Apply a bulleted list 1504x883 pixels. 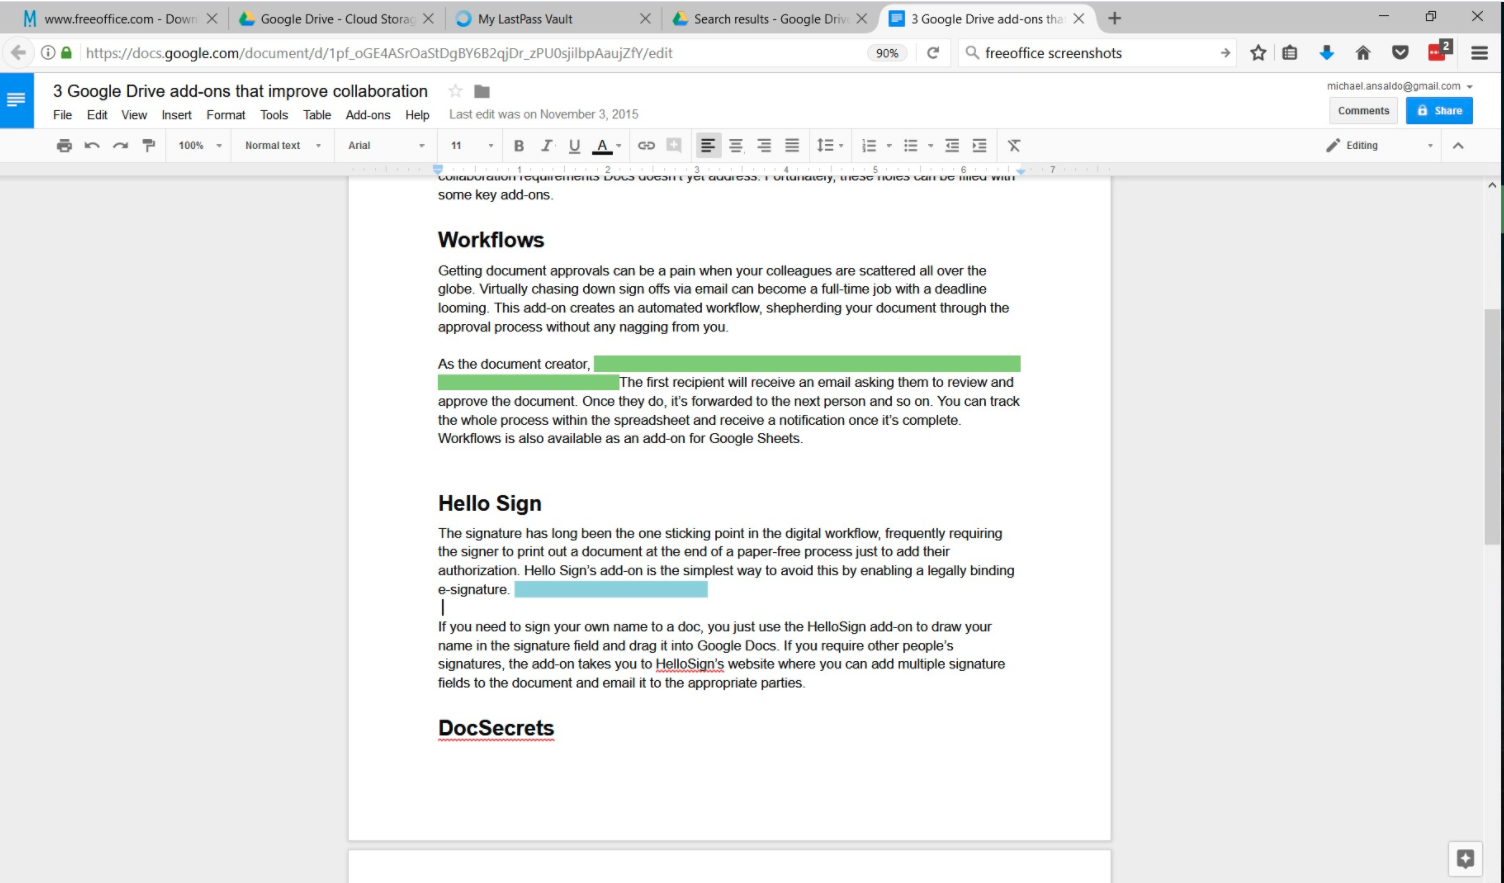[x=910, y=146]
